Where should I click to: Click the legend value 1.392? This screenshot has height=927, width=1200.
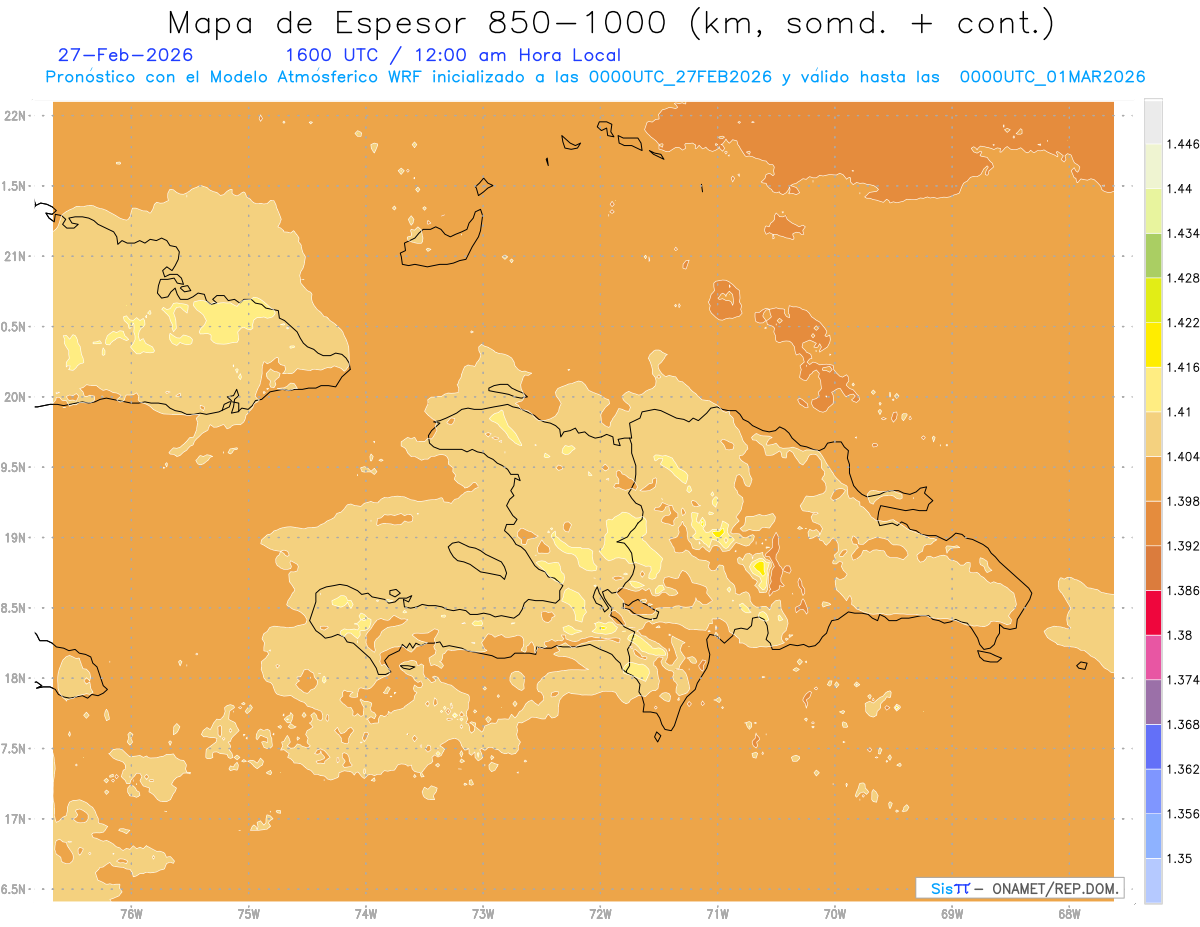click(1185, 545)
